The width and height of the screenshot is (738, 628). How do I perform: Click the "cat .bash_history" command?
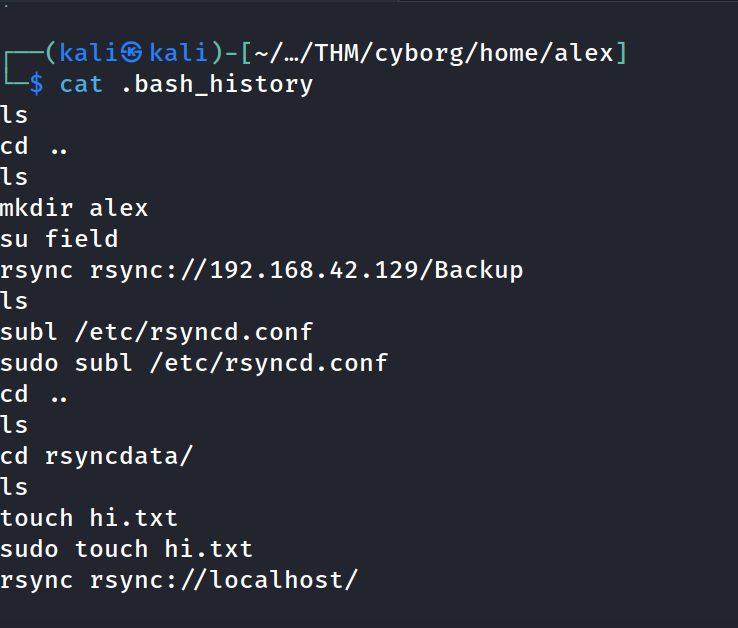[186, 84]
